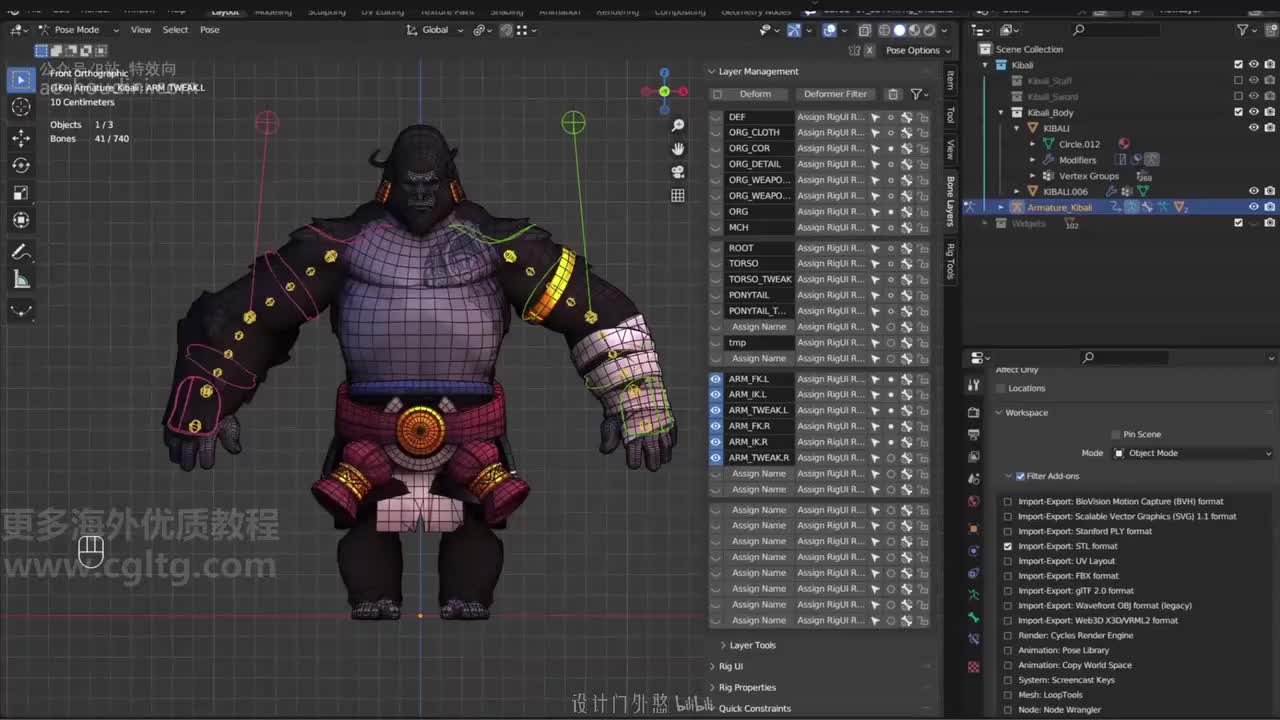Choose the Rotate tool

[21, 165]
